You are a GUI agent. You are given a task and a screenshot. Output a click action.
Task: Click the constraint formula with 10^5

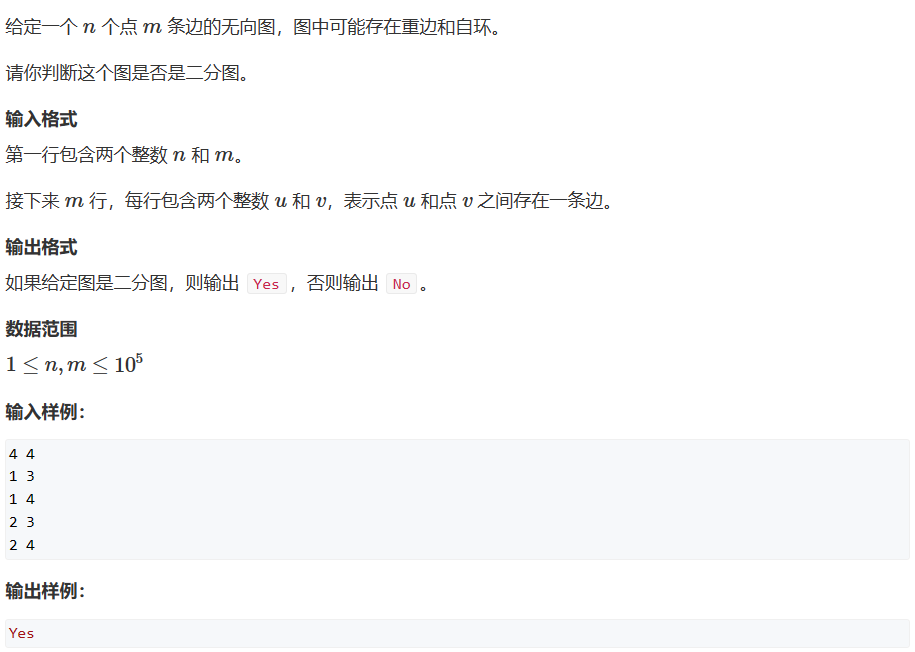coord(74,364)
